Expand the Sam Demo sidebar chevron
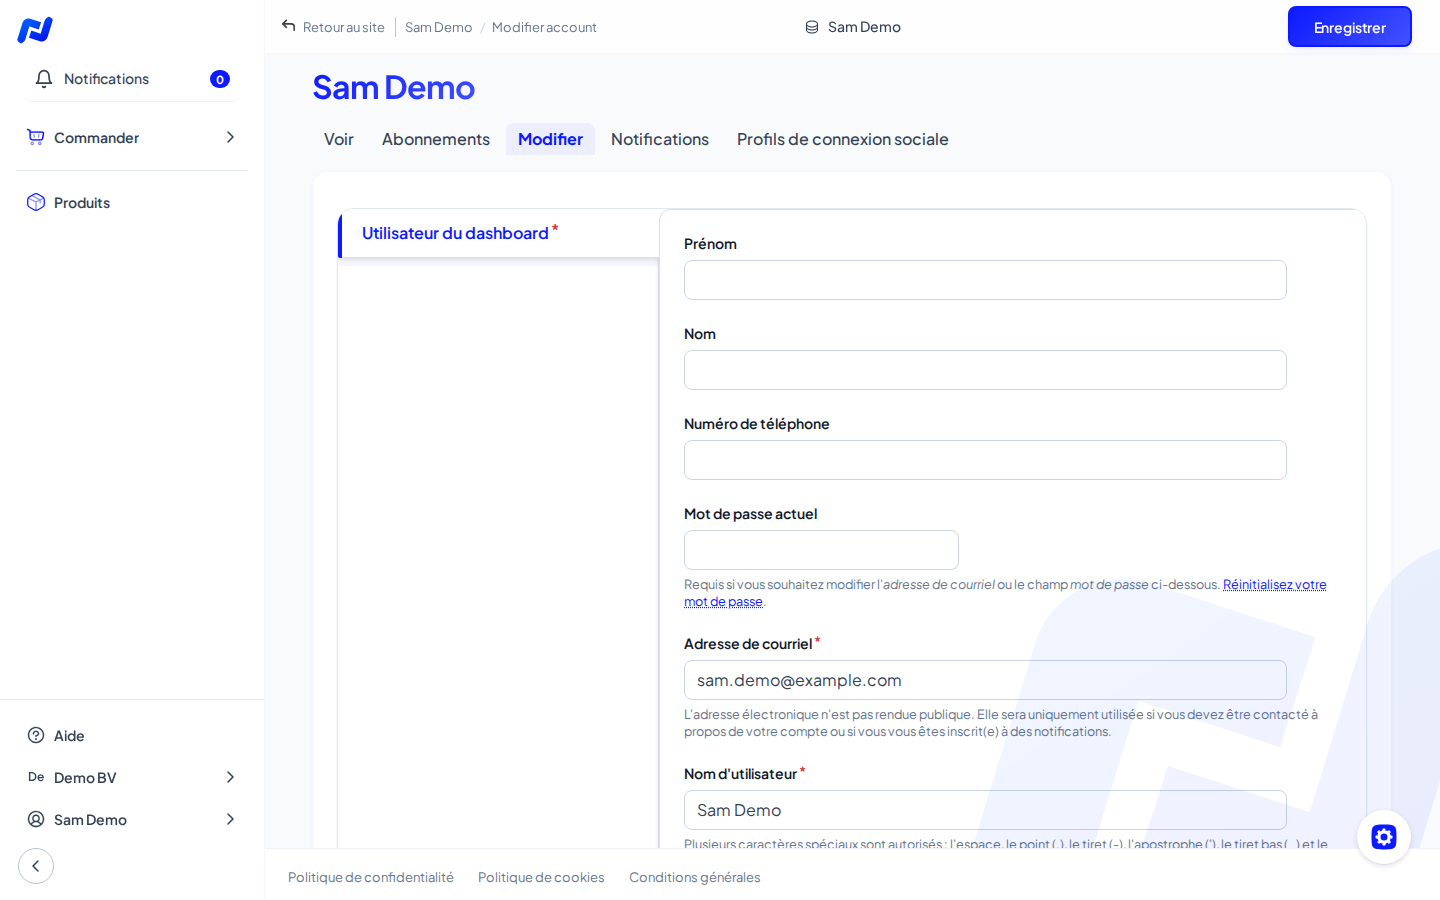This screenshot has width=1440, height=900. (x=230, y=819)
